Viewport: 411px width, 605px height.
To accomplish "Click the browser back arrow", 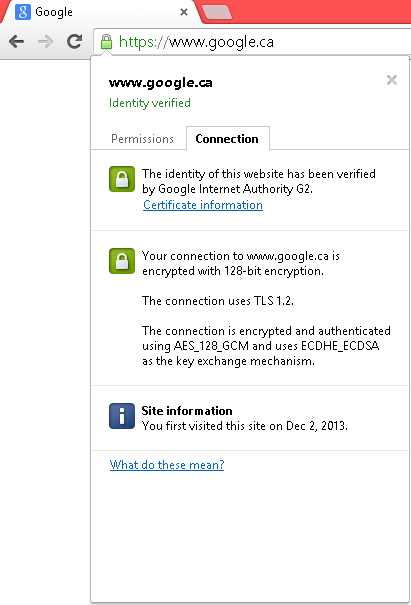I will (x=16, y=41).
